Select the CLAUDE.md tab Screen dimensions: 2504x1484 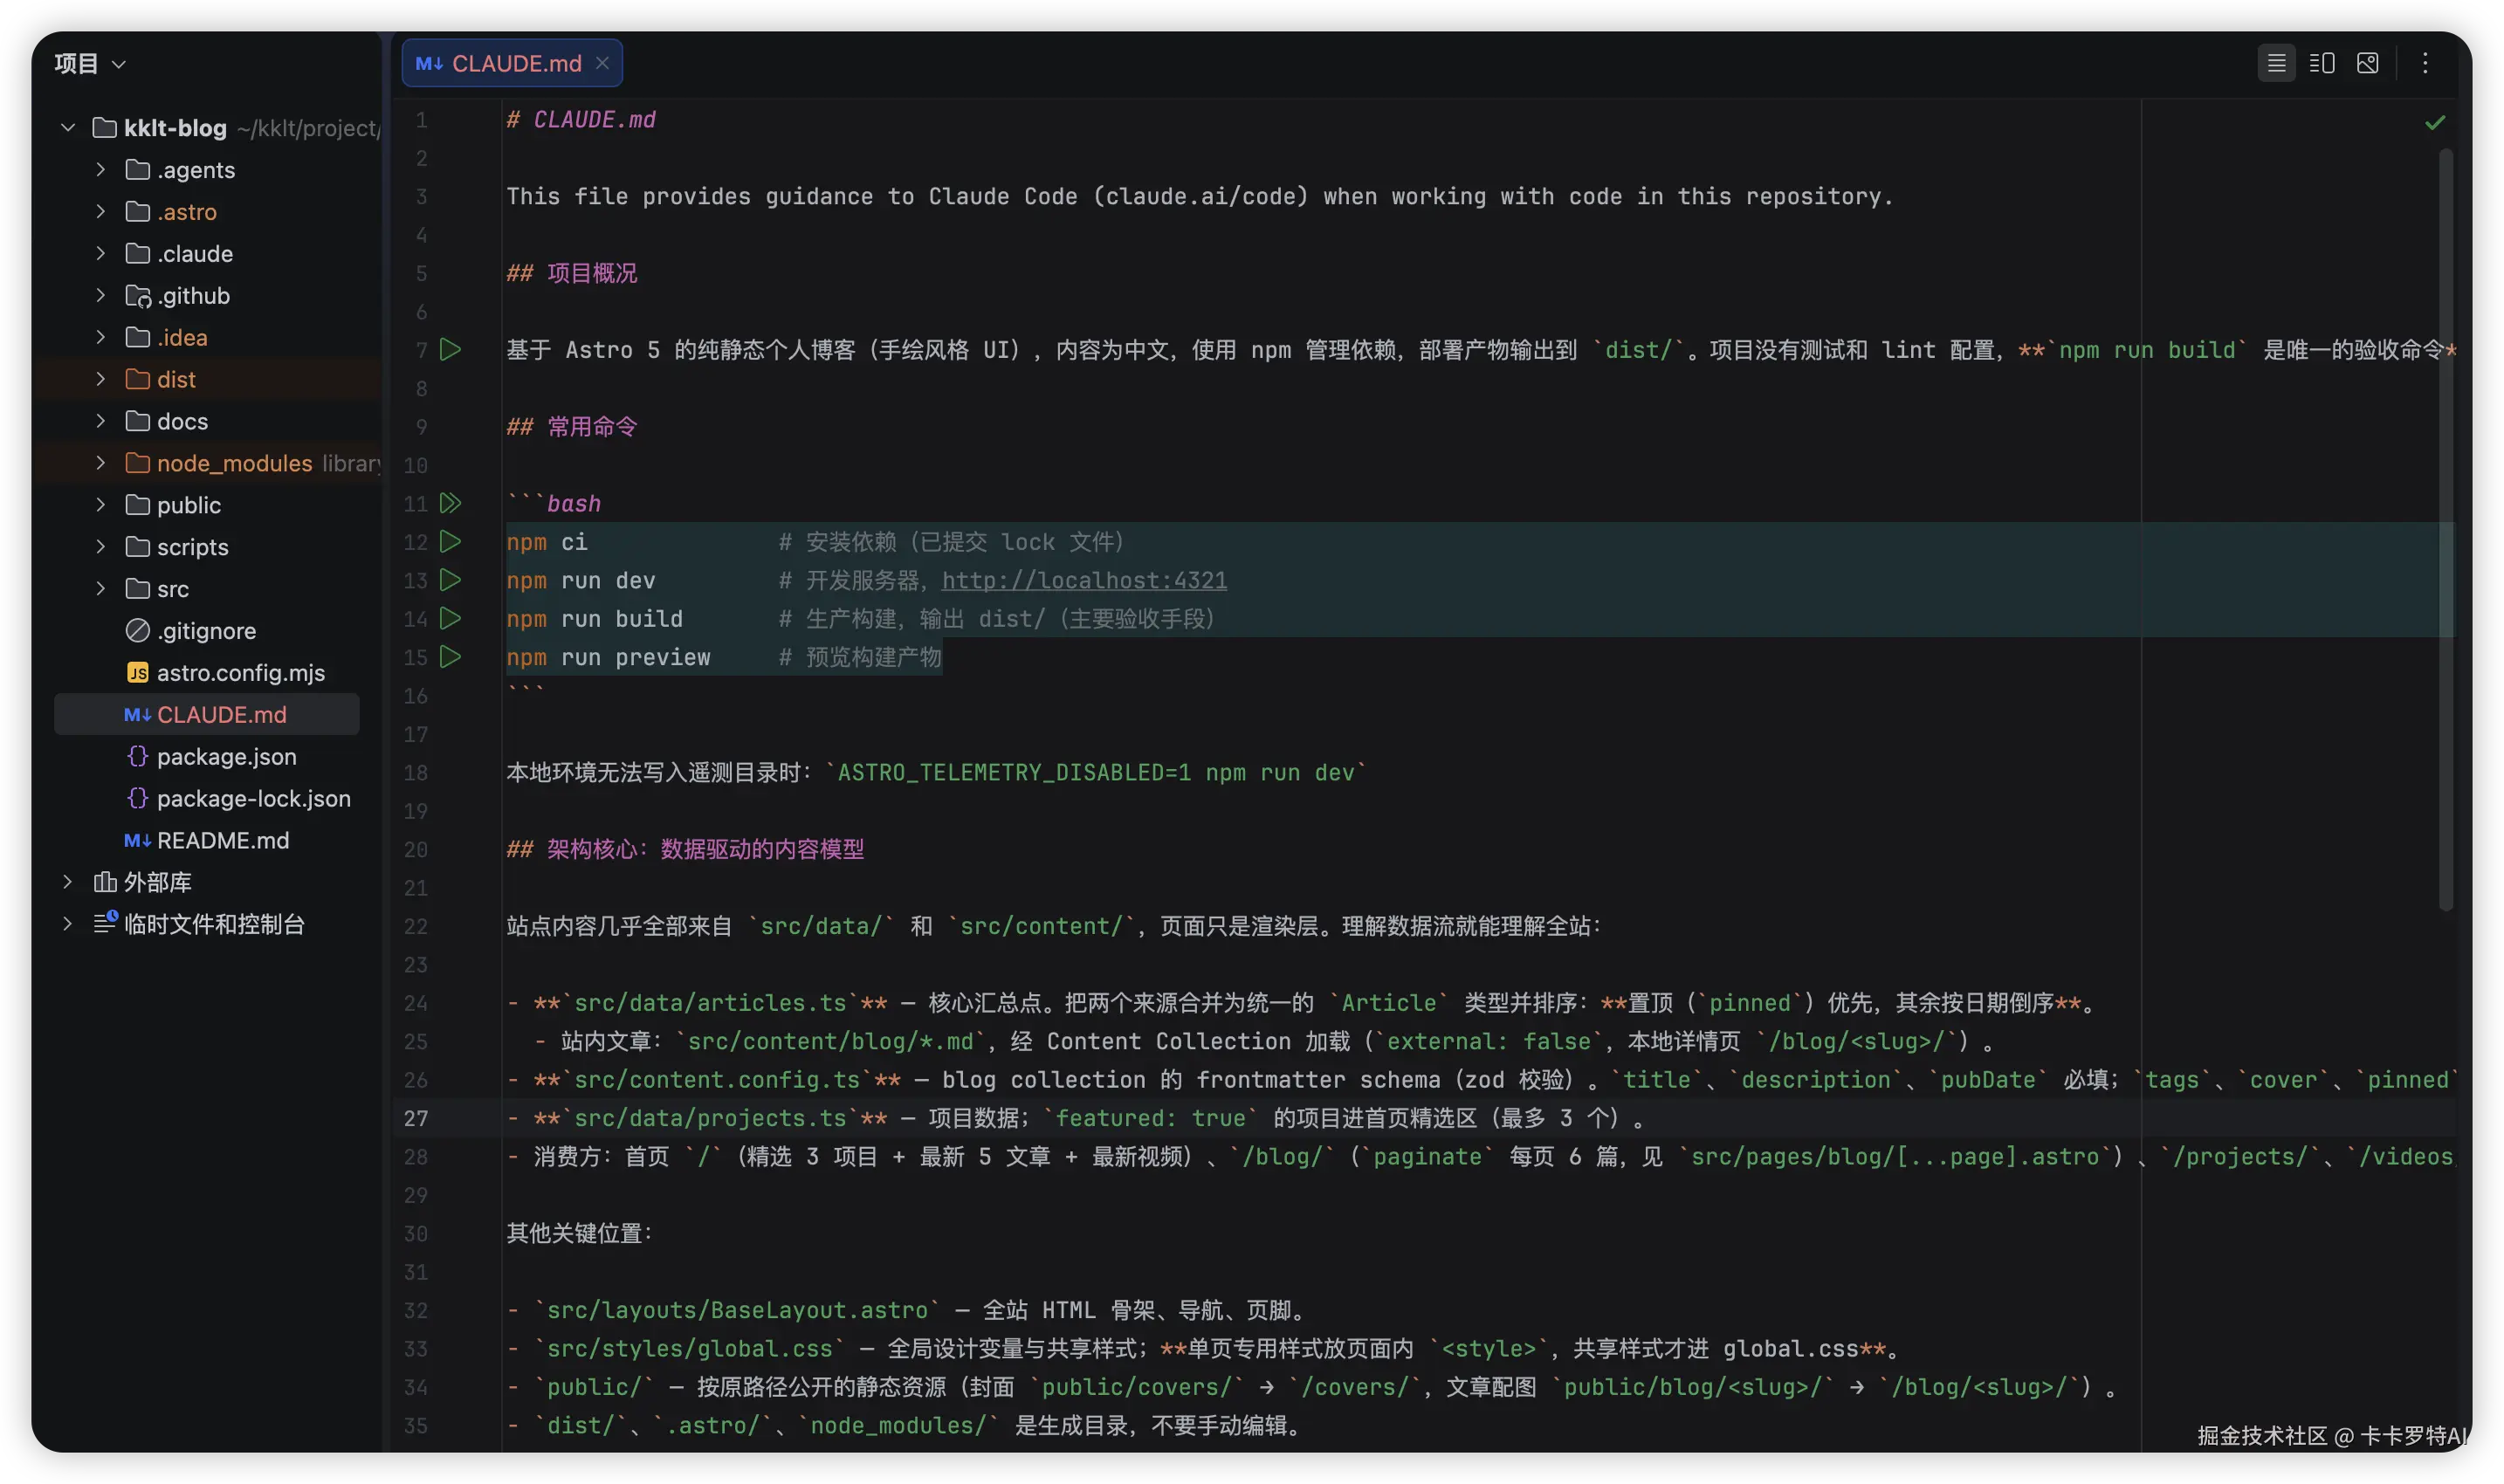click(x=512, y=63)
